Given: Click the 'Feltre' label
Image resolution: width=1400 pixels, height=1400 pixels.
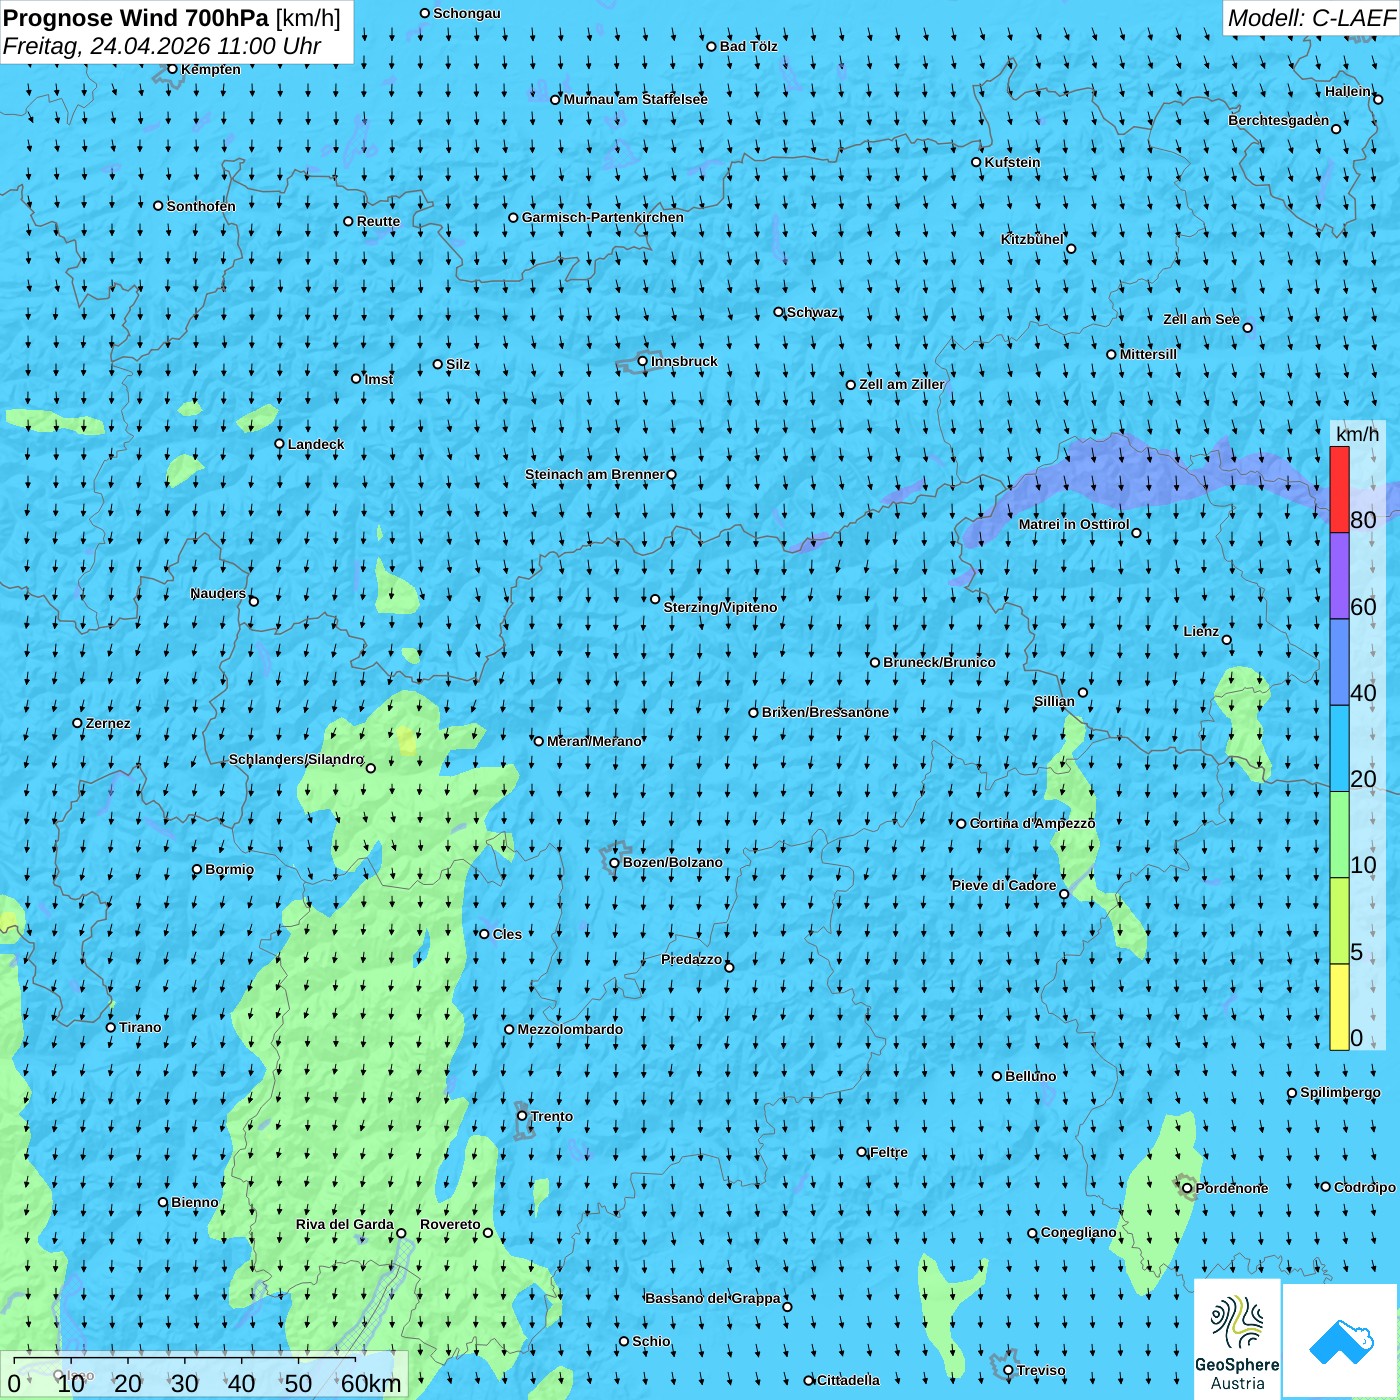Looking at the screenshot, I should tap(889, 1152).
